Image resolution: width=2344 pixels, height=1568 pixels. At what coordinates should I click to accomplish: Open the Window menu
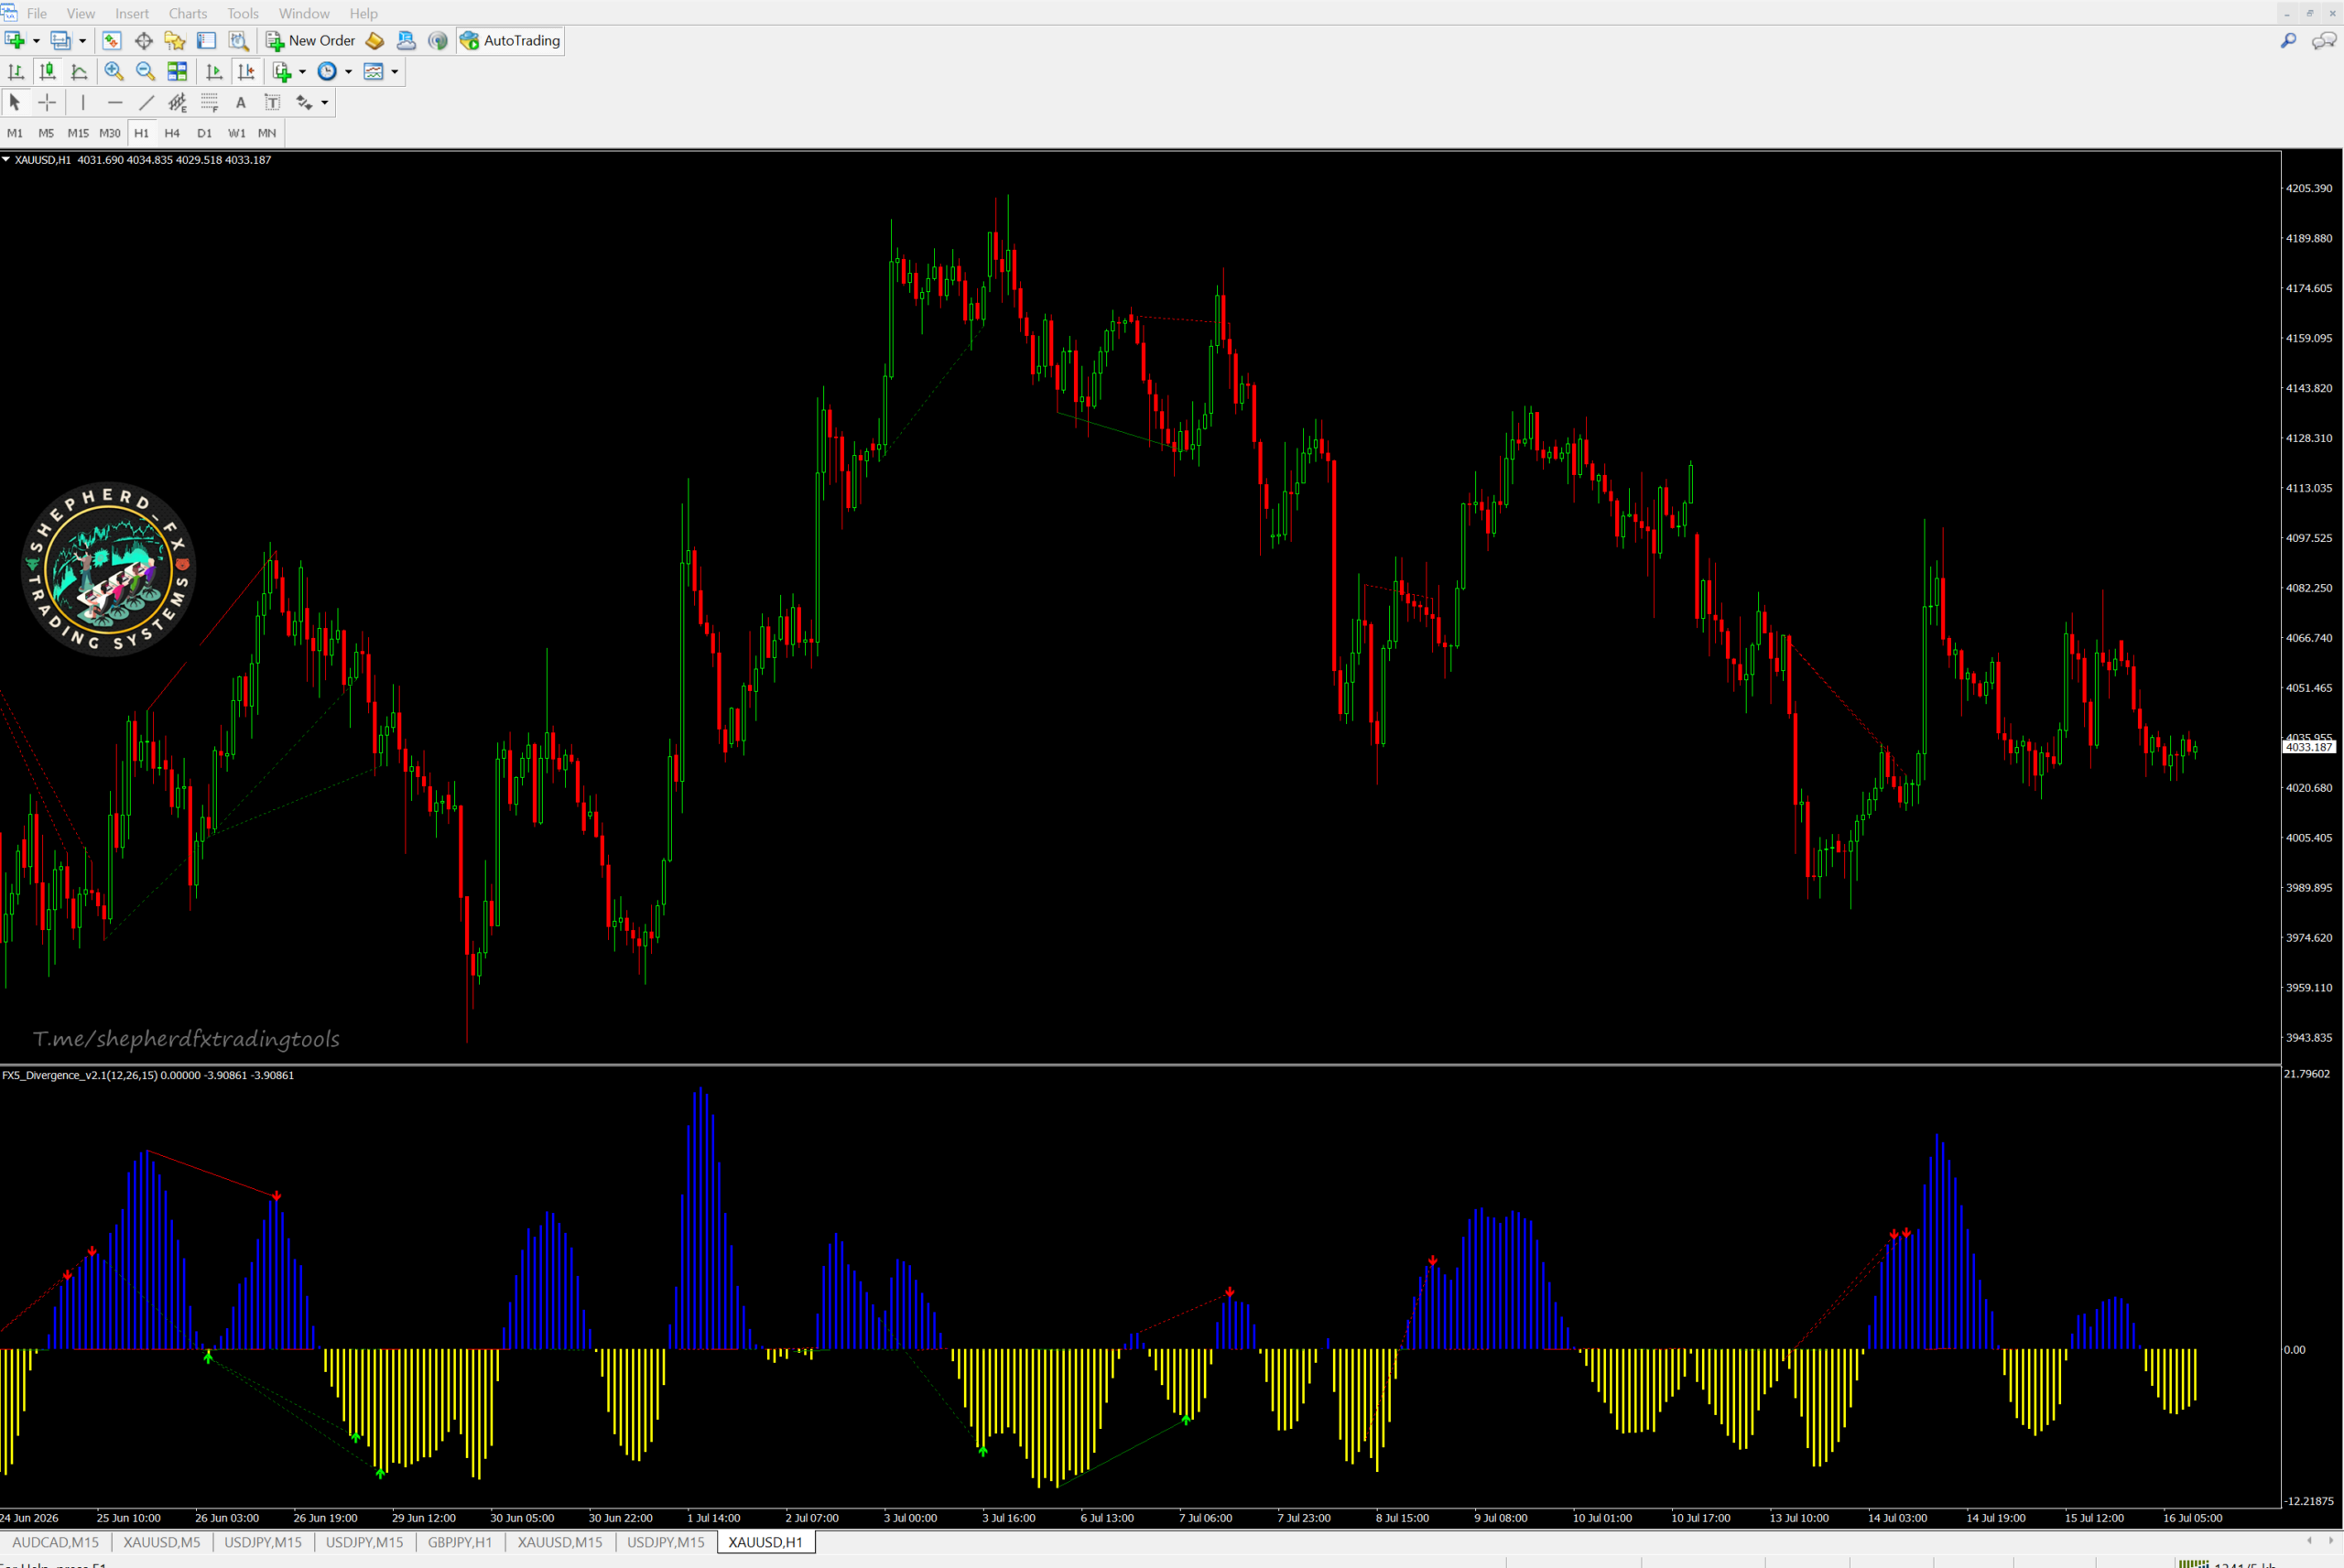304,13
